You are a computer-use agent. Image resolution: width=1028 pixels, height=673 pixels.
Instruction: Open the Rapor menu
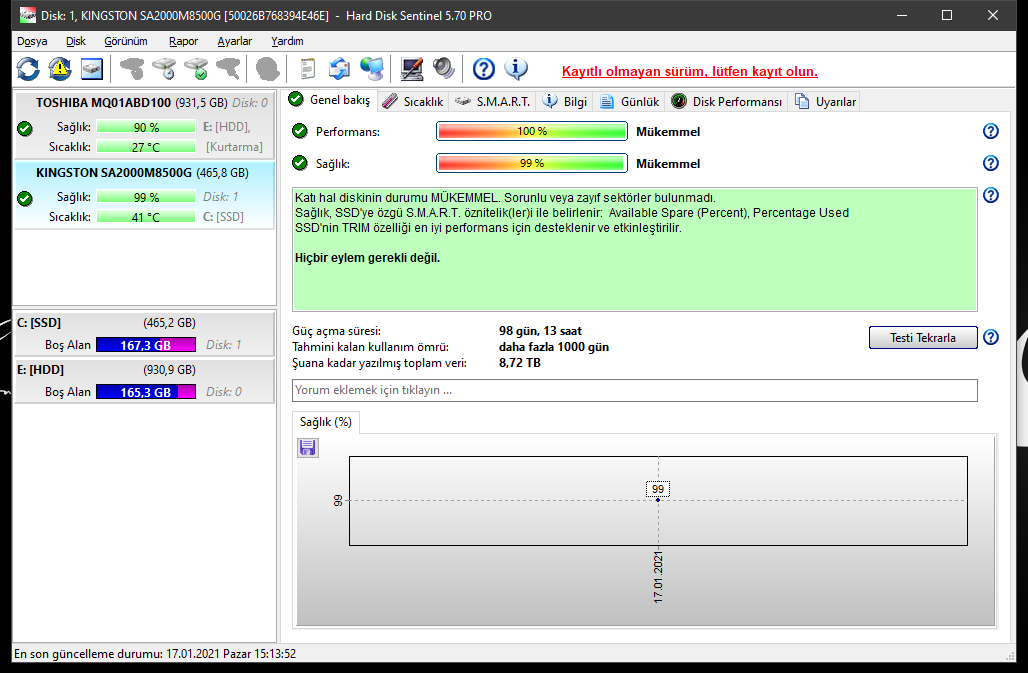(x=183, y=41)
